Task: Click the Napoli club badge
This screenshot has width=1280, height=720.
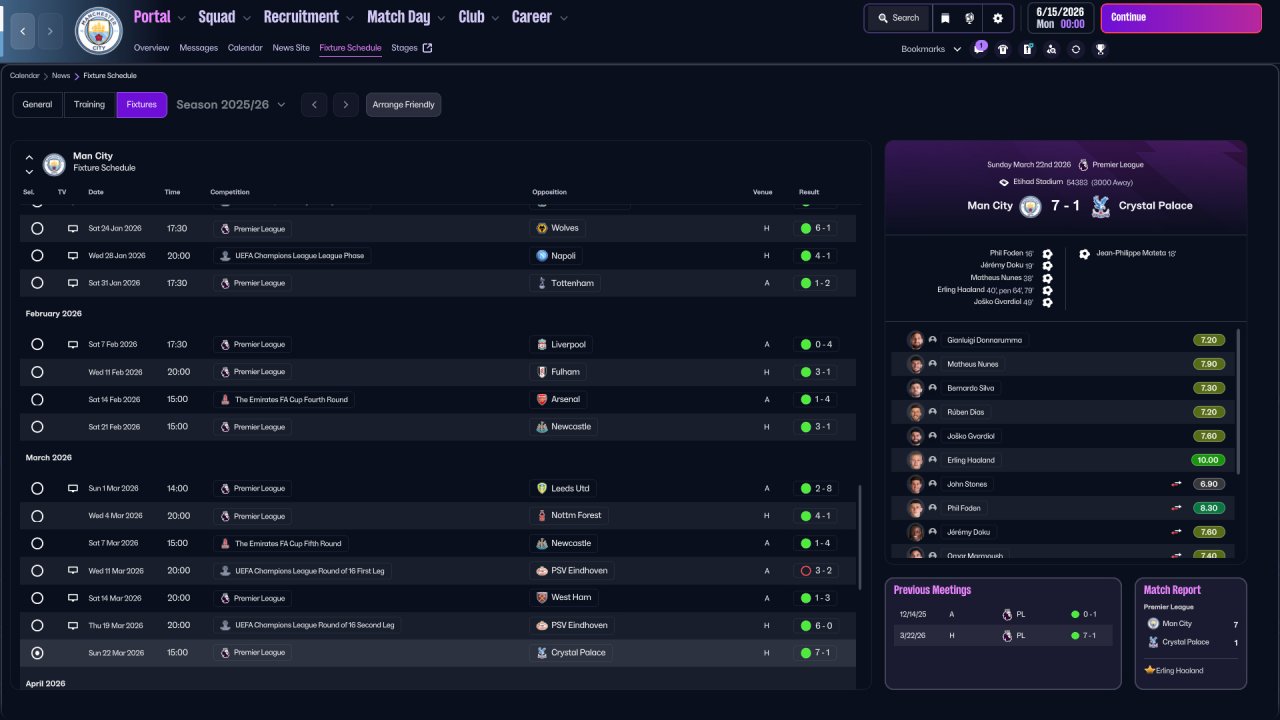Action: coord(543,256)
